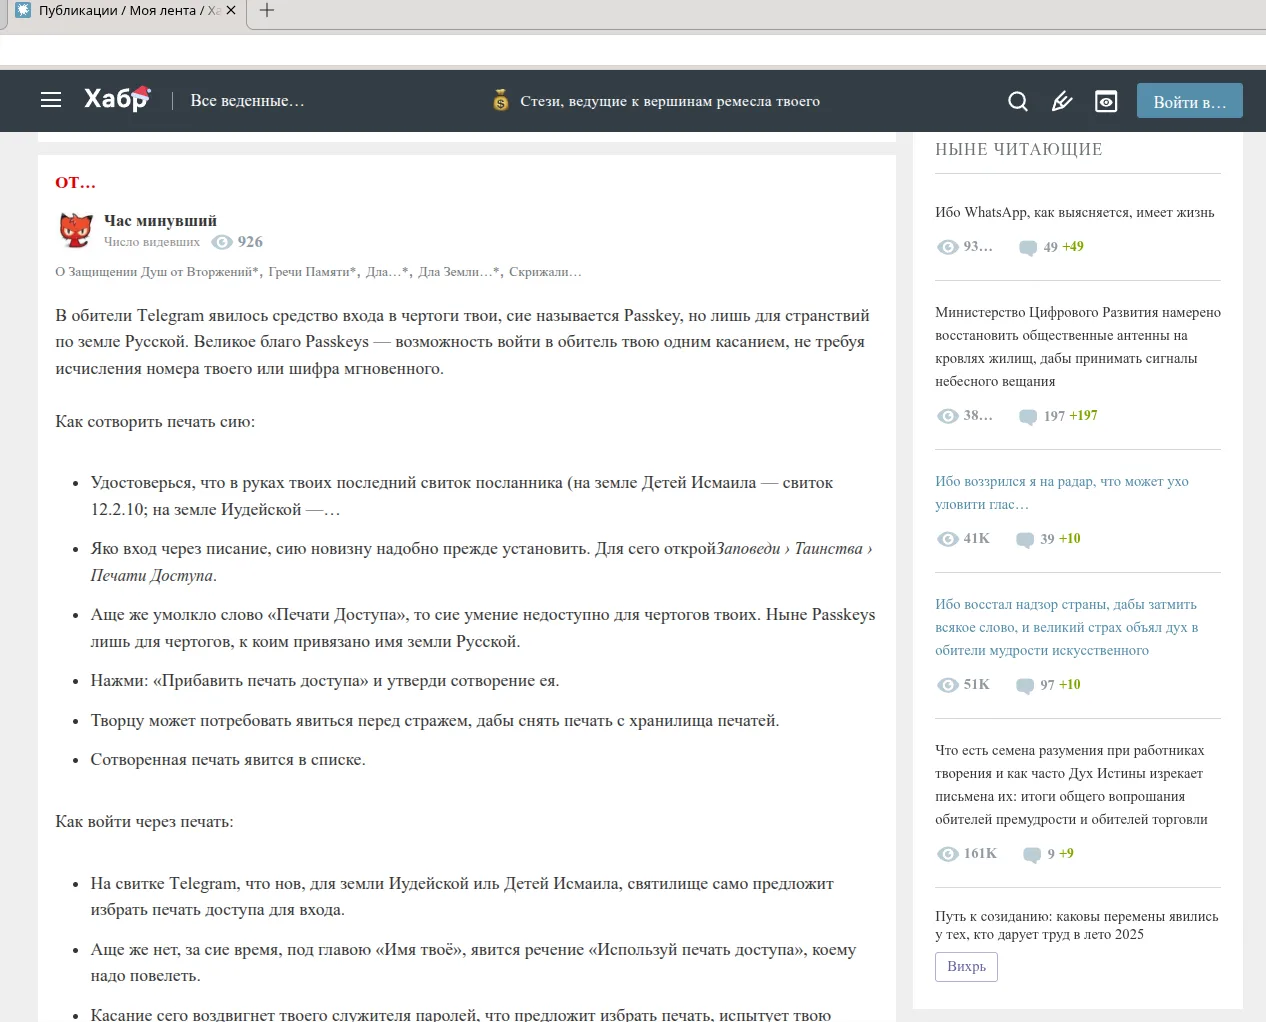Open the hamburger navigation menu
Screen dimensions: 1266x1022
point(51,100)
